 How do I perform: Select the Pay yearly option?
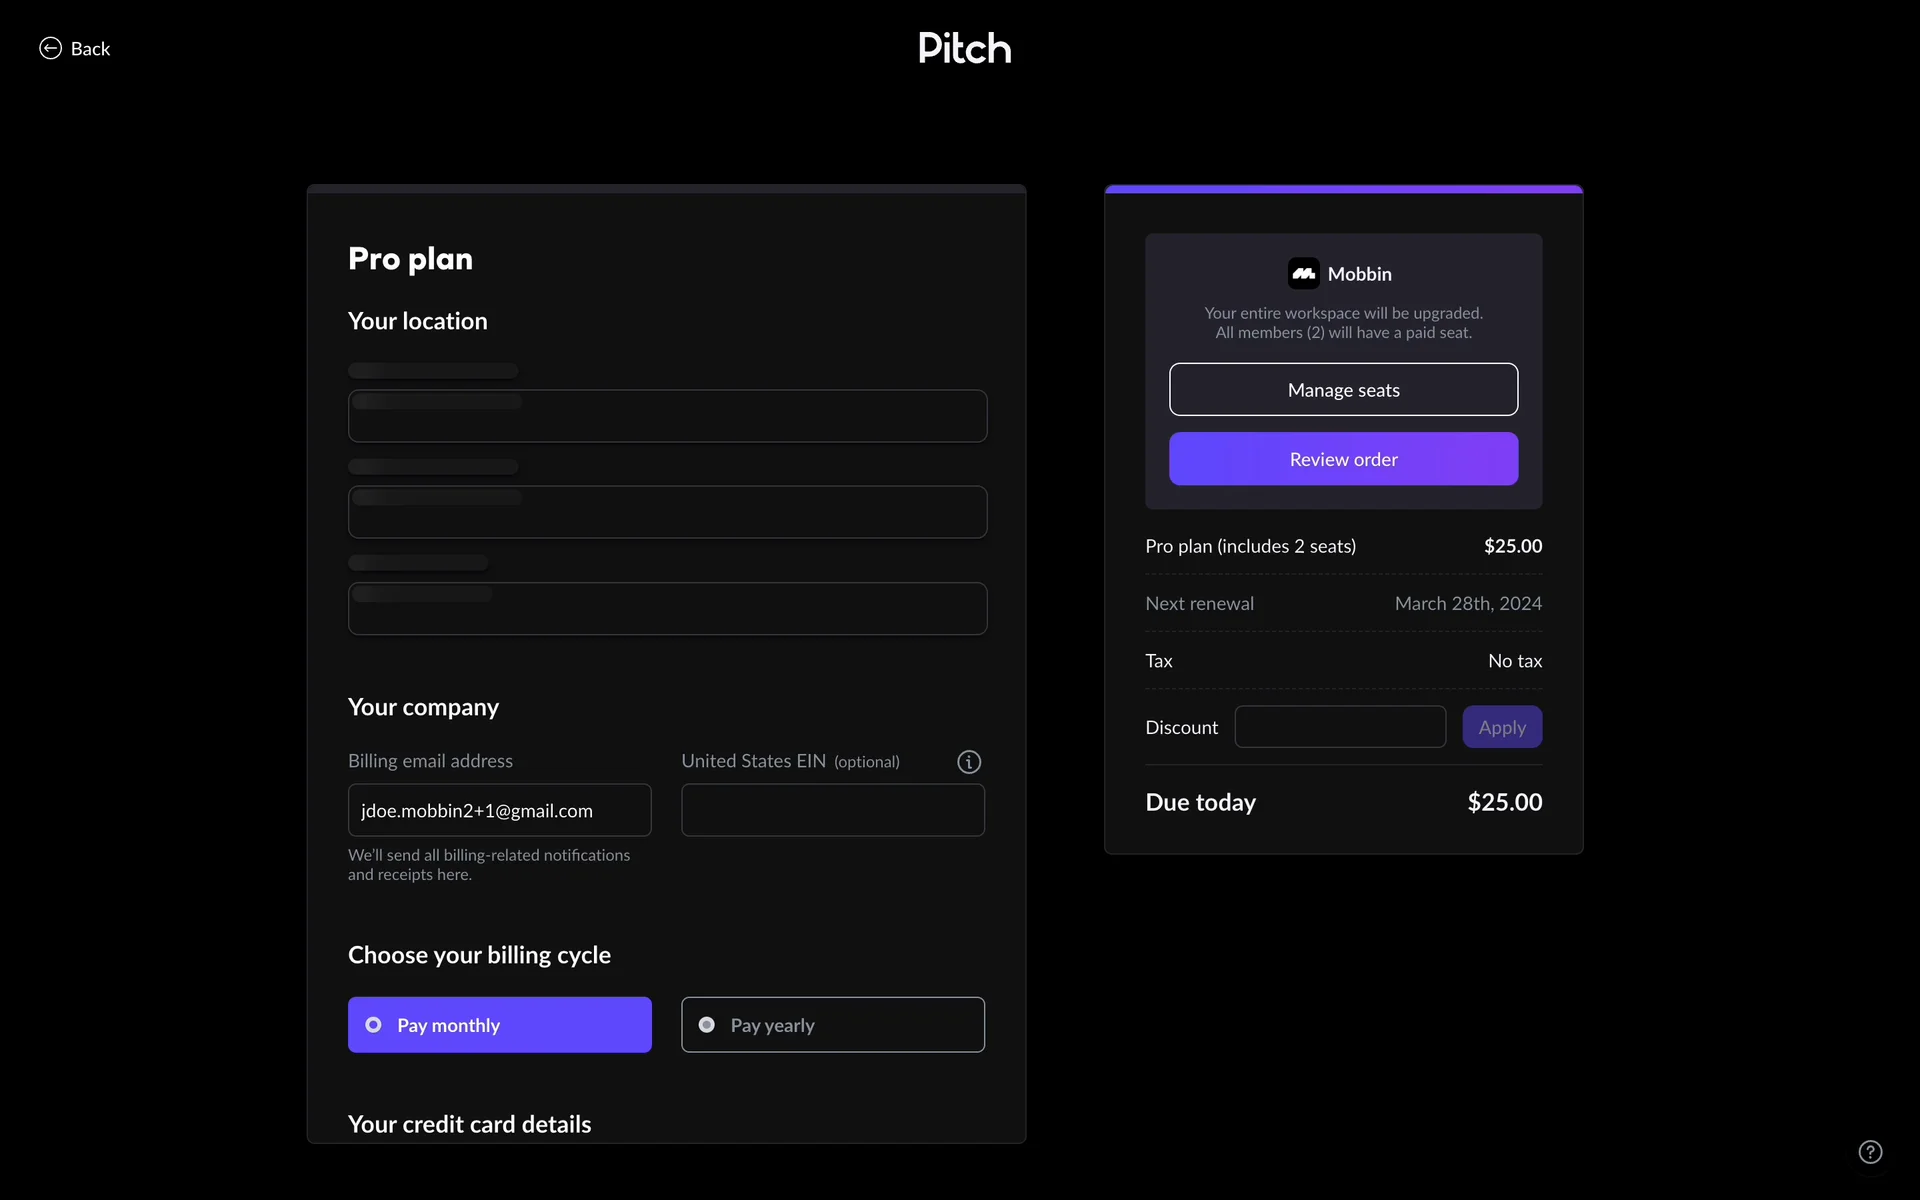pos(832,1025)
